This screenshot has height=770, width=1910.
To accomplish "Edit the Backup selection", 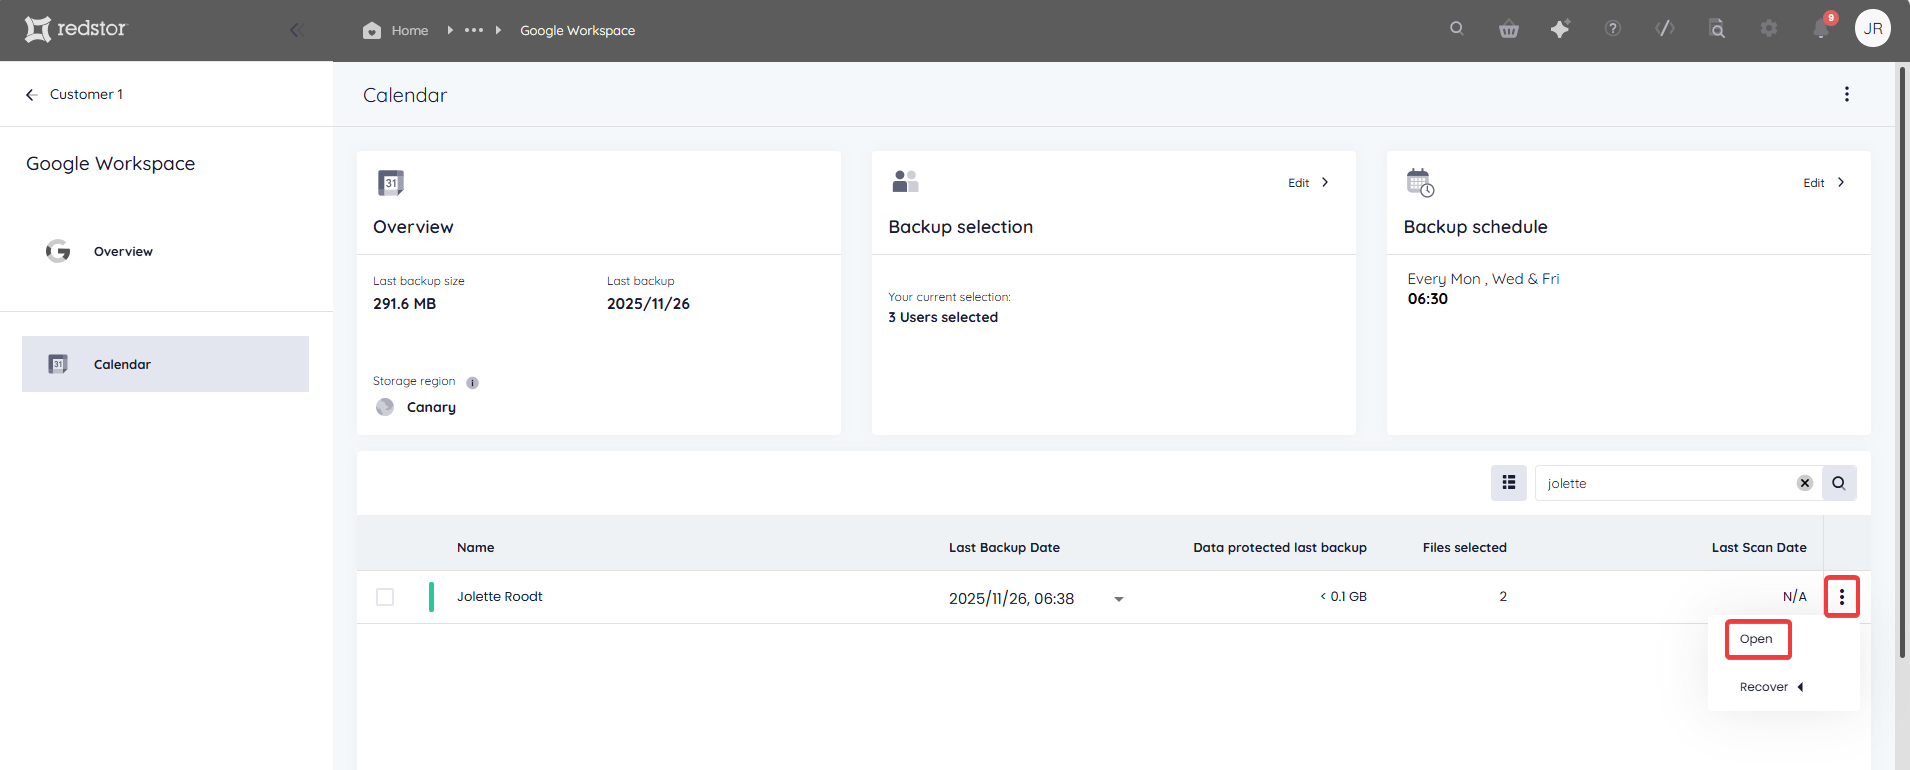I will [x=1308, y=183].
